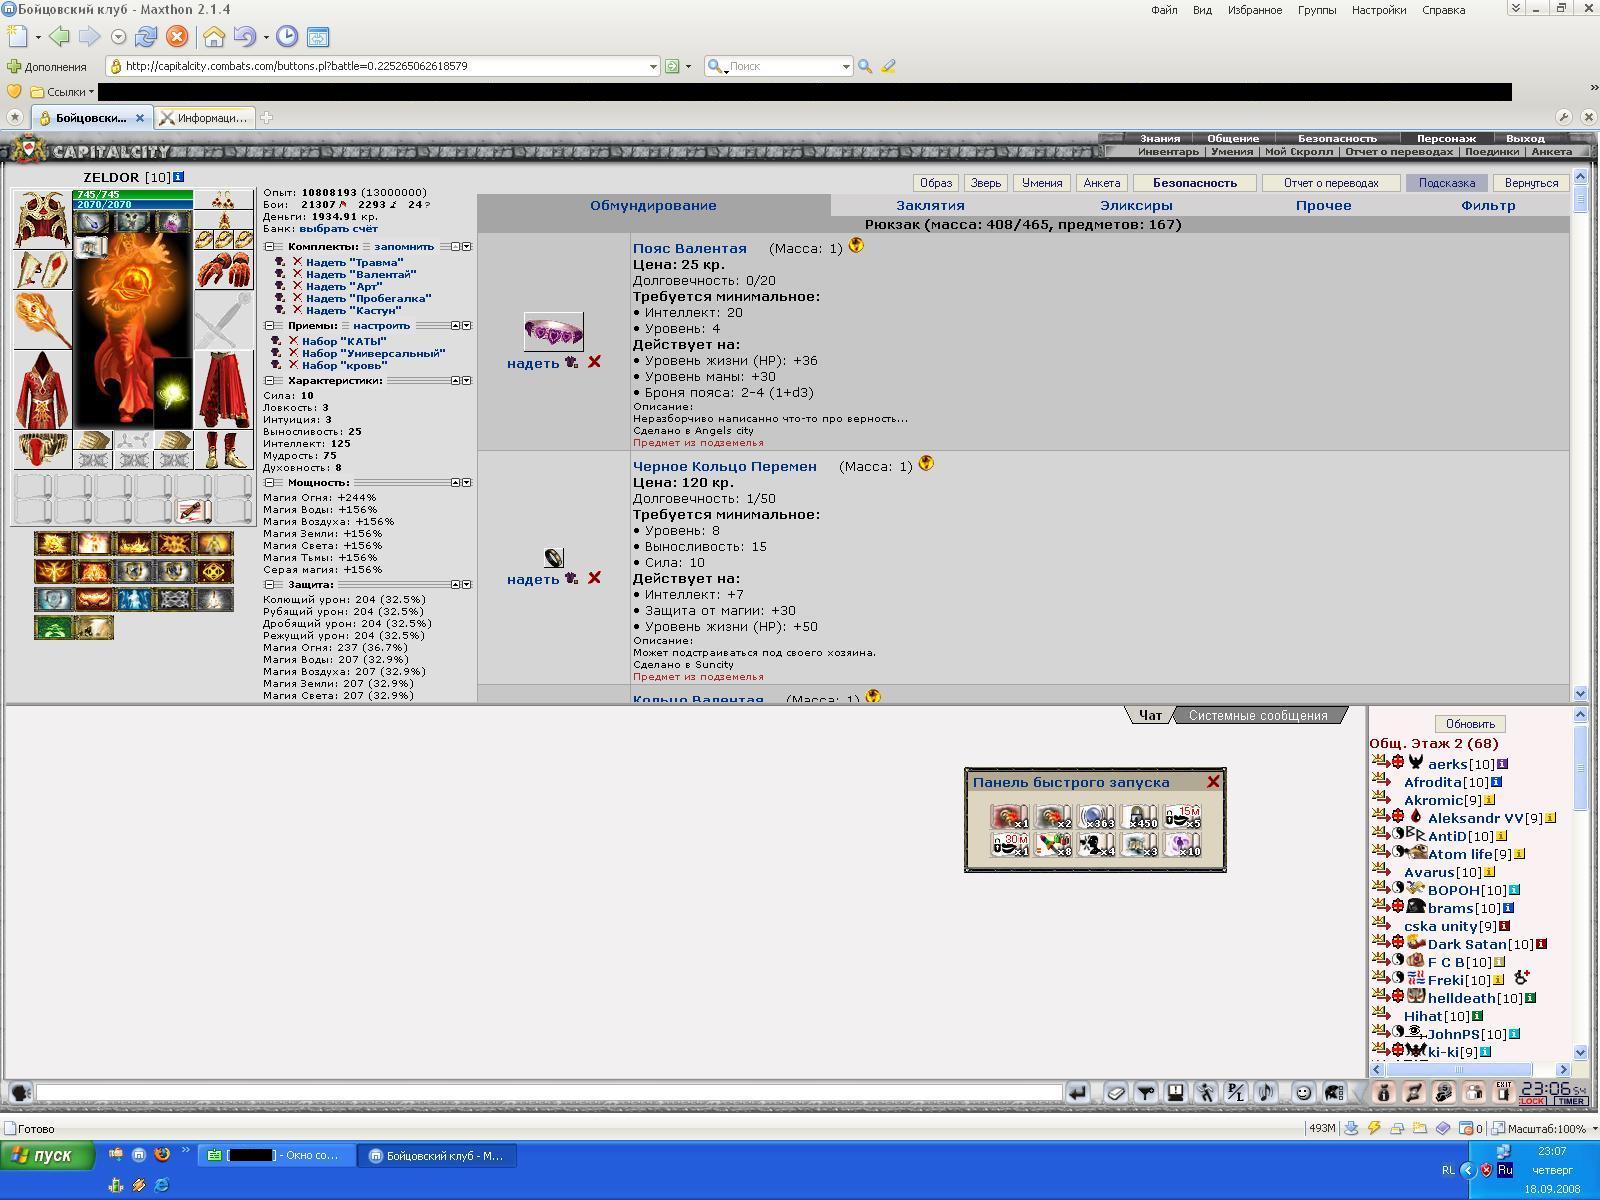The width and height of the screenshot is (1600, 1200).
Task: Collapse the Характеристики section
Action: click(268, 380)
